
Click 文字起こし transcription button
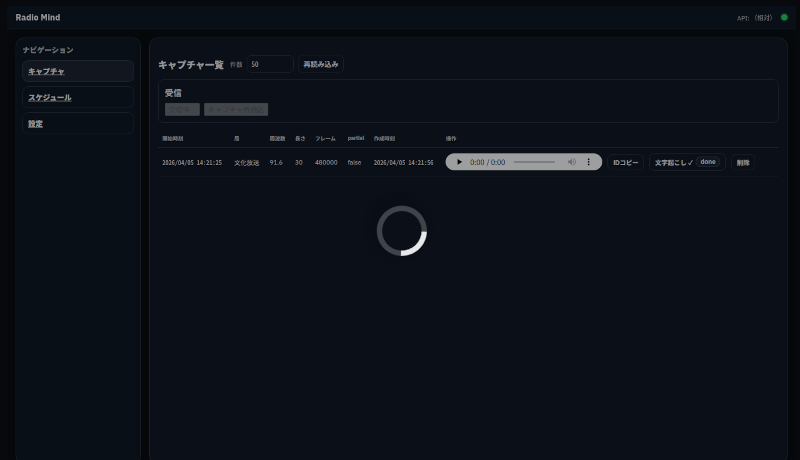[x=673, y=162]
